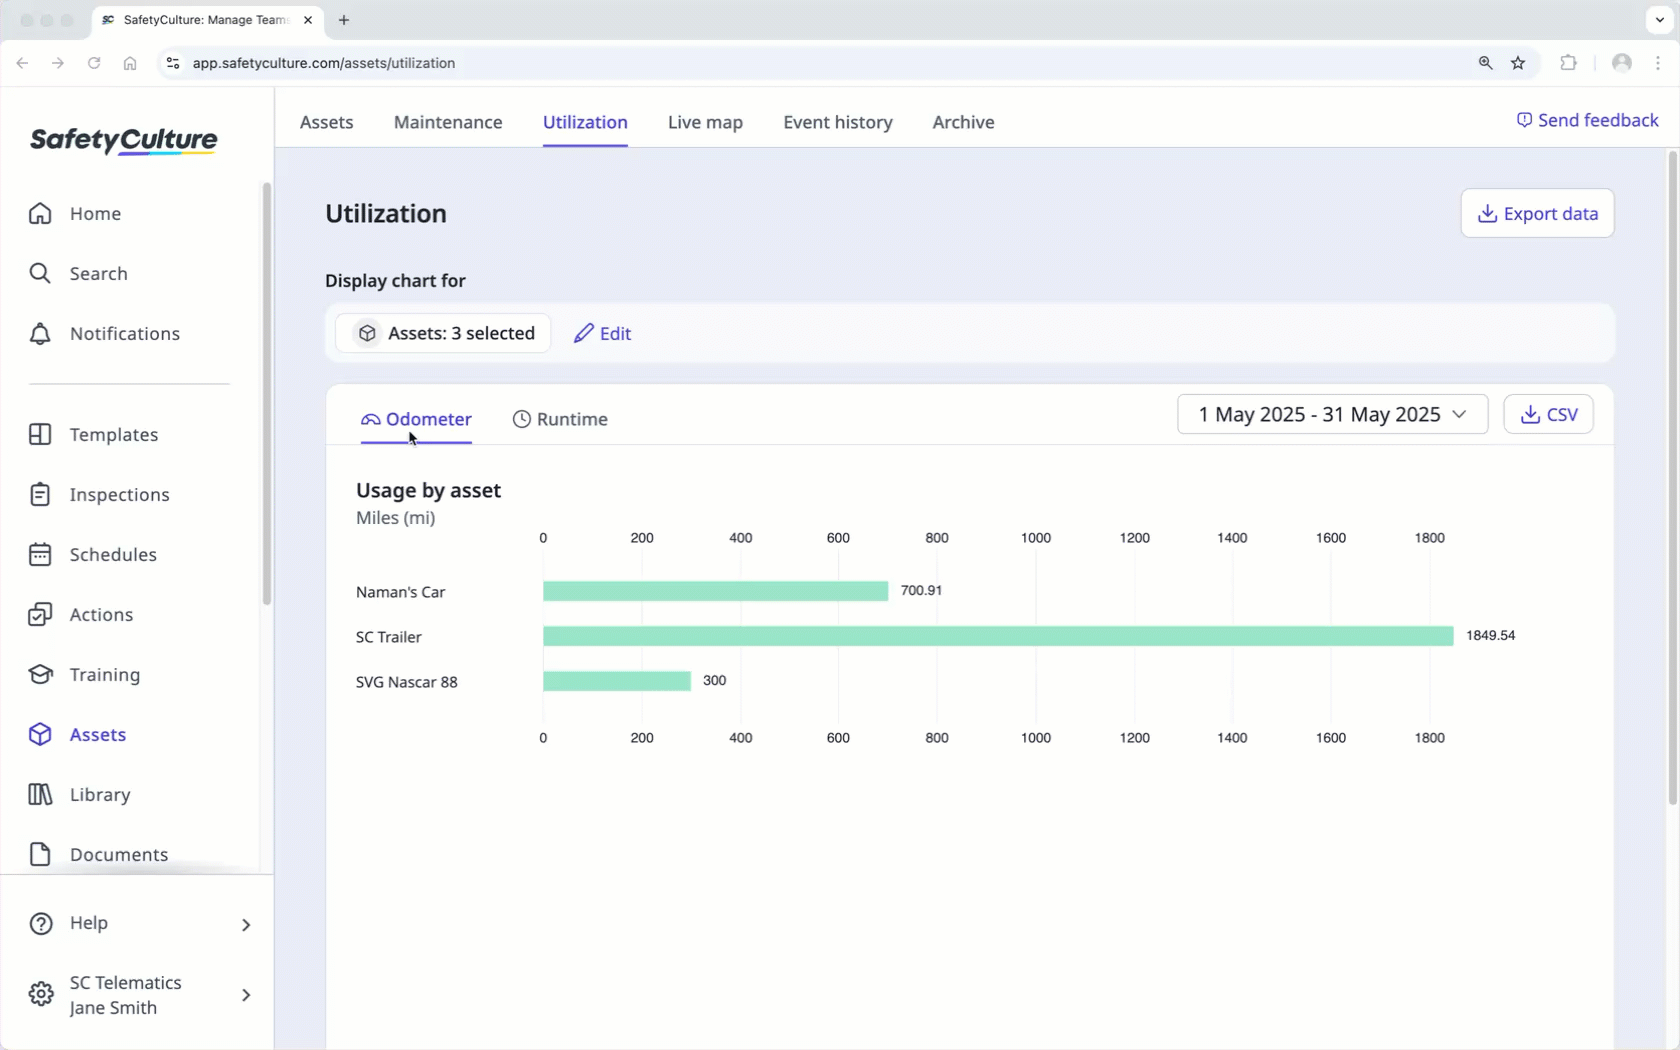Click the Edit assets link
The height and width of the screenshot is (1050, 1680).
point(602,333)
